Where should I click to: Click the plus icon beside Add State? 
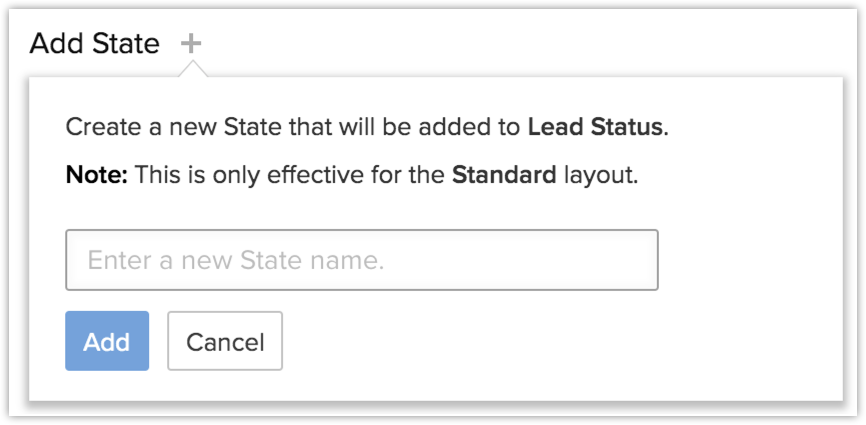[191, 43]
